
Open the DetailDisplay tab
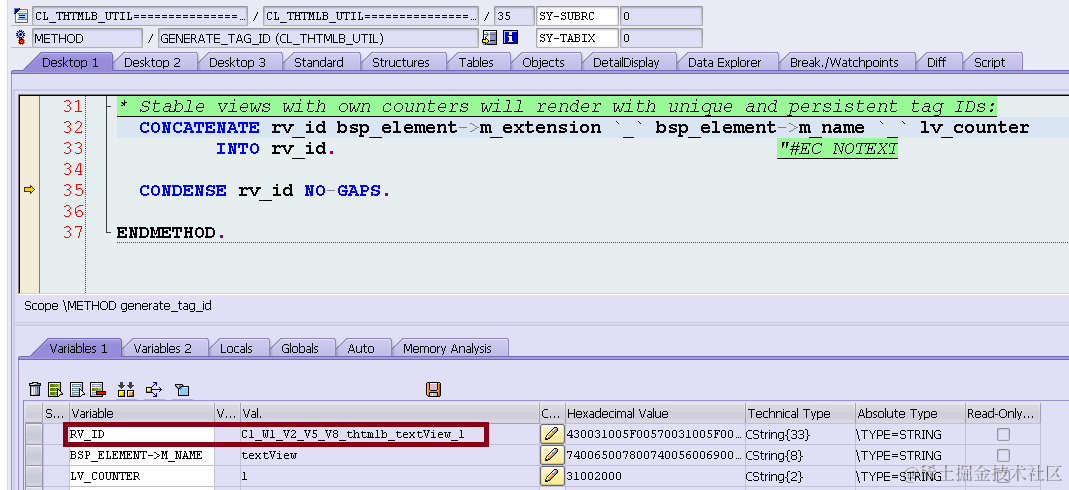[x=626, y=62]
